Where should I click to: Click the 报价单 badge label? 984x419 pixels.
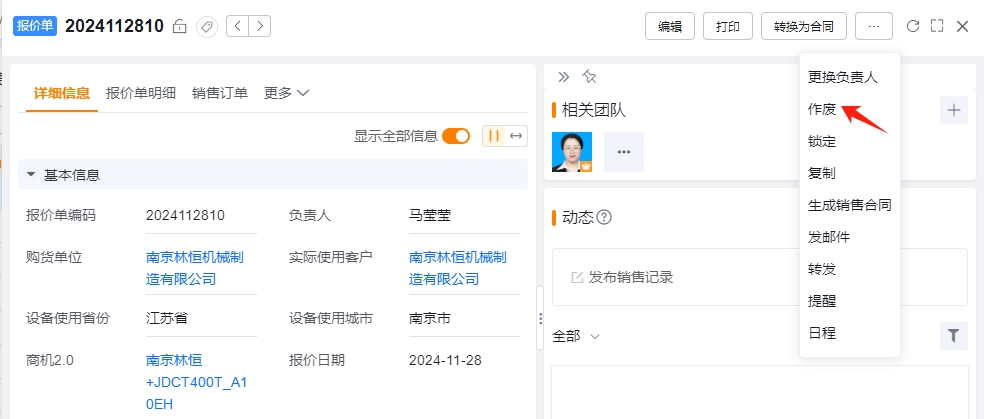coord(36,26)
